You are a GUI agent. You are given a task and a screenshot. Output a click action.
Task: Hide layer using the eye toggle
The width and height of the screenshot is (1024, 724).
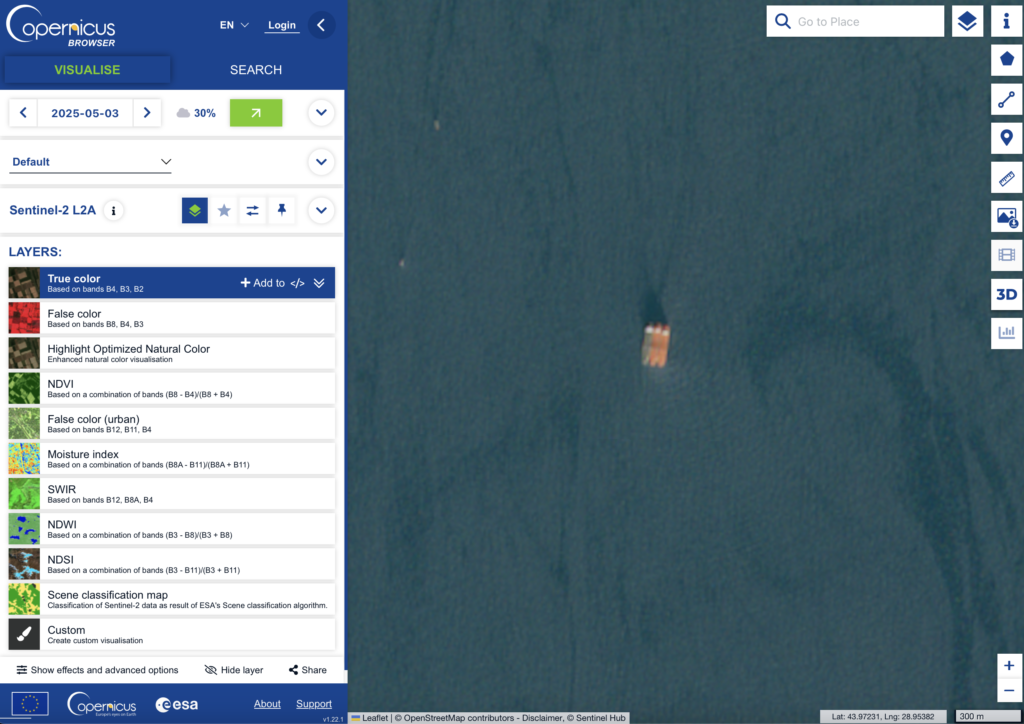point(233,670)
